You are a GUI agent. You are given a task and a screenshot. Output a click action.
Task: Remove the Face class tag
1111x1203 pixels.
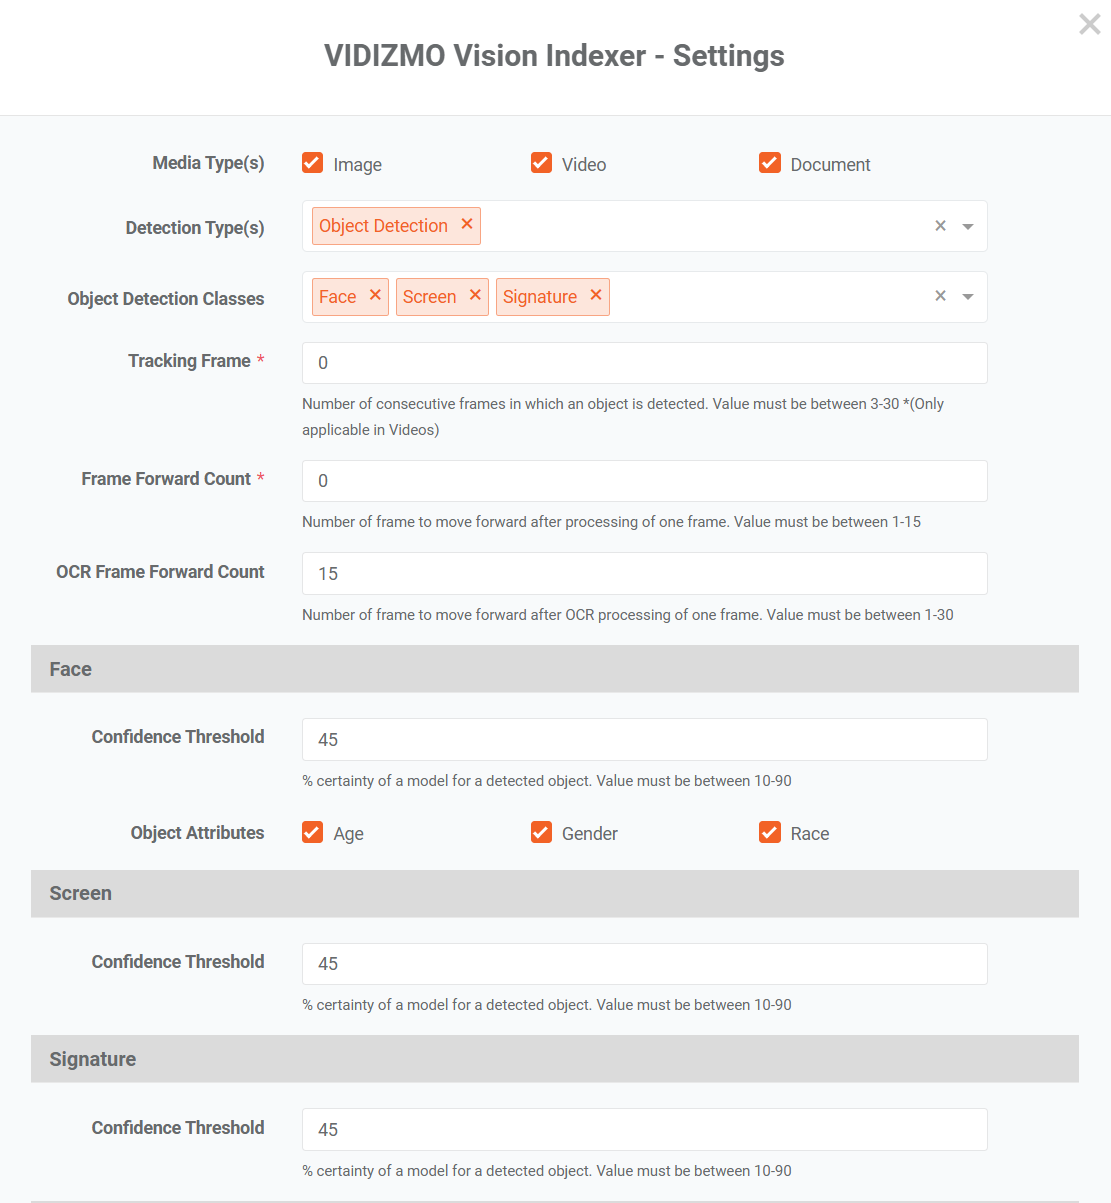click(x=375, y=296)
